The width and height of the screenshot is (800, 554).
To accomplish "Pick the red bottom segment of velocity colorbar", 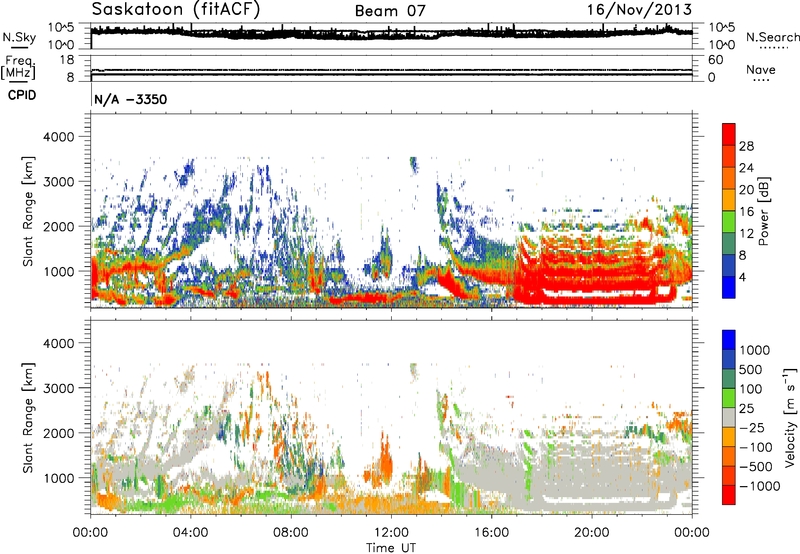I will 729,495.
